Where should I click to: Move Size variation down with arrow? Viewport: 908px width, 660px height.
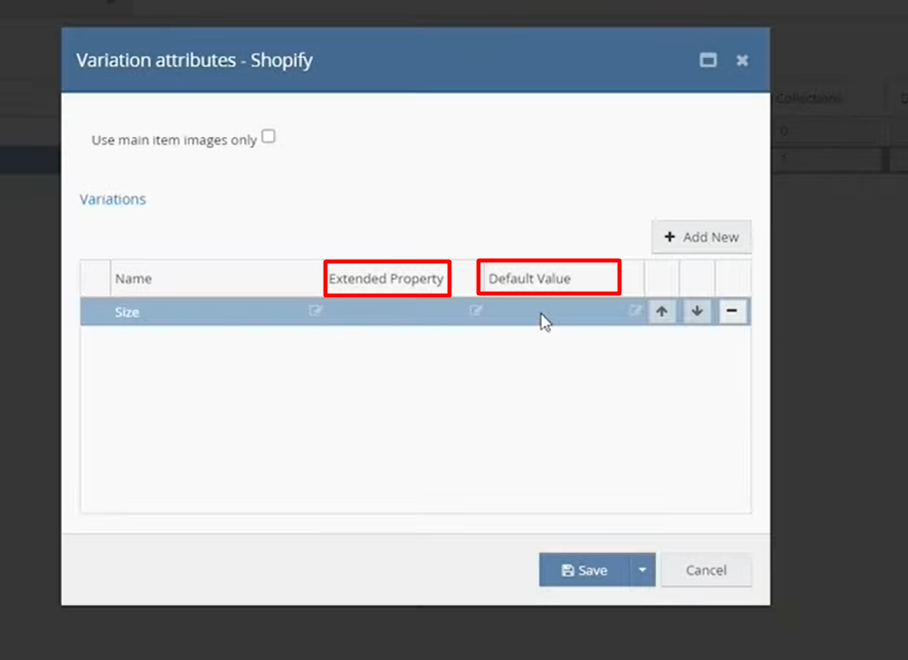coord(697,311)
